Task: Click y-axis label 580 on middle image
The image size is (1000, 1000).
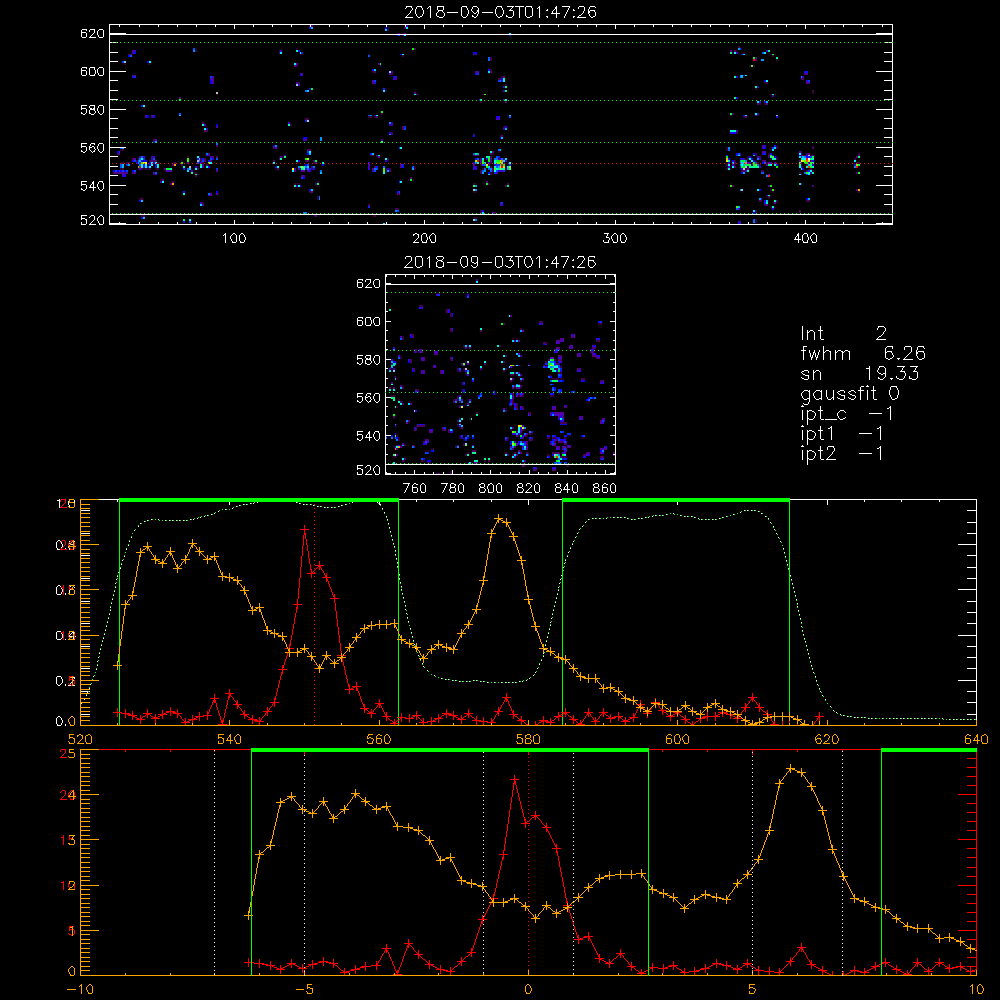Action: tap(368, 360)
